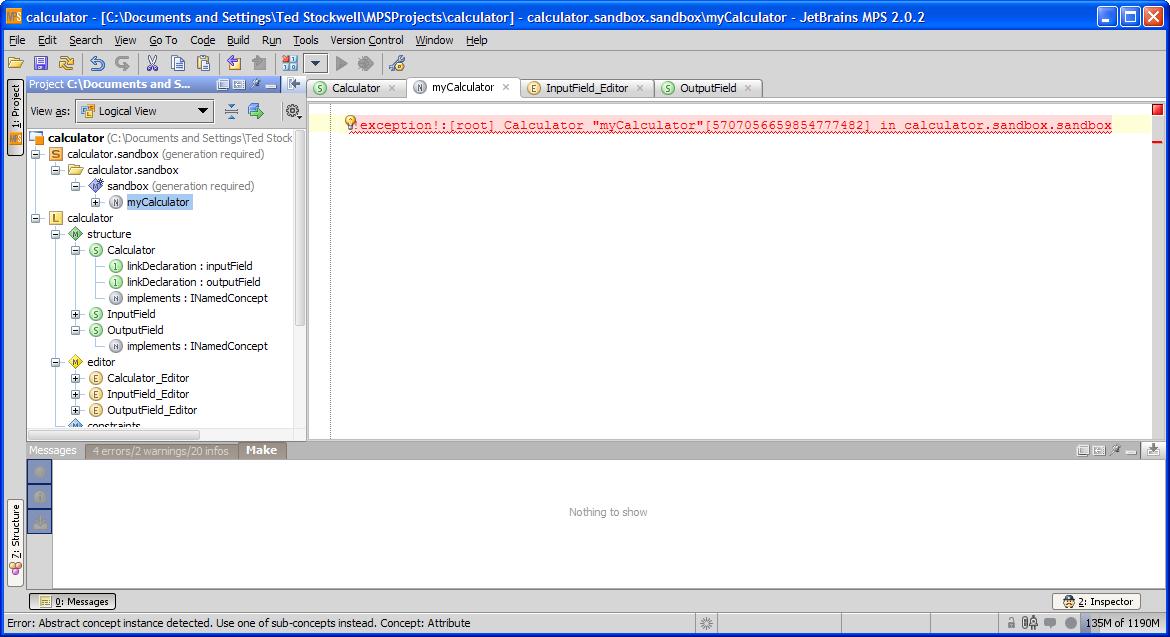This screenshot has width=1170, height=637.
Task: Navigate Back using toolbar arrow icon
Action: pyautogui.click(x=234, y=63)
